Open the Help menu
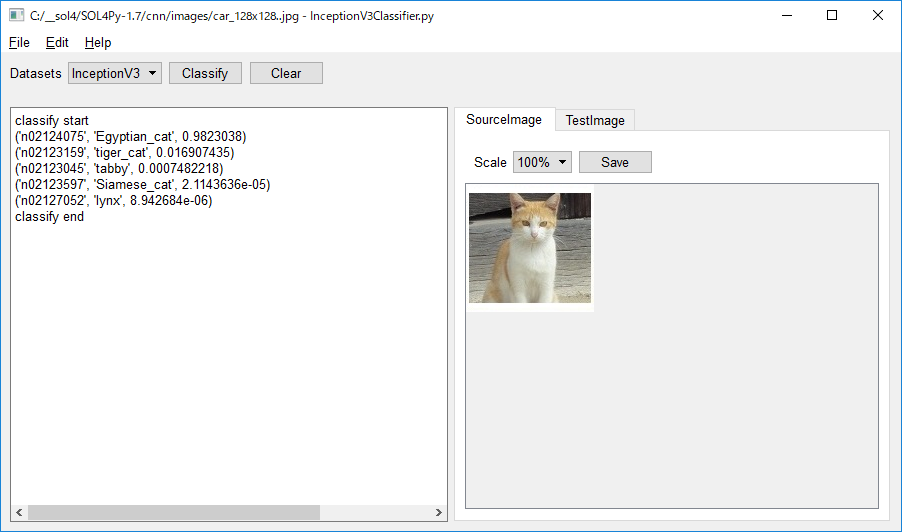Image resolution: width=902 pixels, height=532 pixels. point(98,43)
